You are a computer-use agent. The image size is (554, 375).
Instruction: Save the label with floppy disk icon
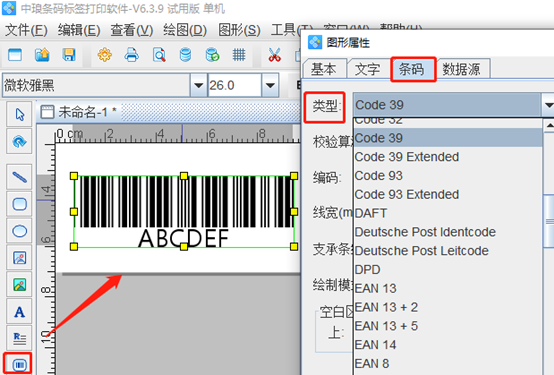pos(69,55)
